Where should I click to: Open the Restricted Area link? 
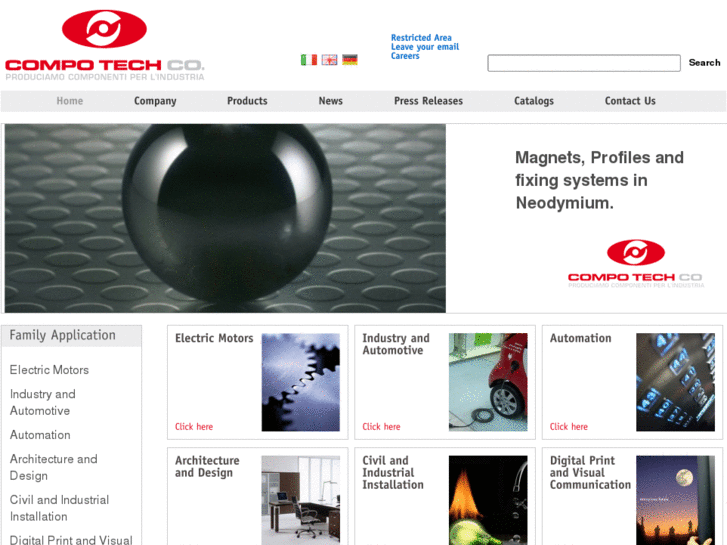[421, 38]
